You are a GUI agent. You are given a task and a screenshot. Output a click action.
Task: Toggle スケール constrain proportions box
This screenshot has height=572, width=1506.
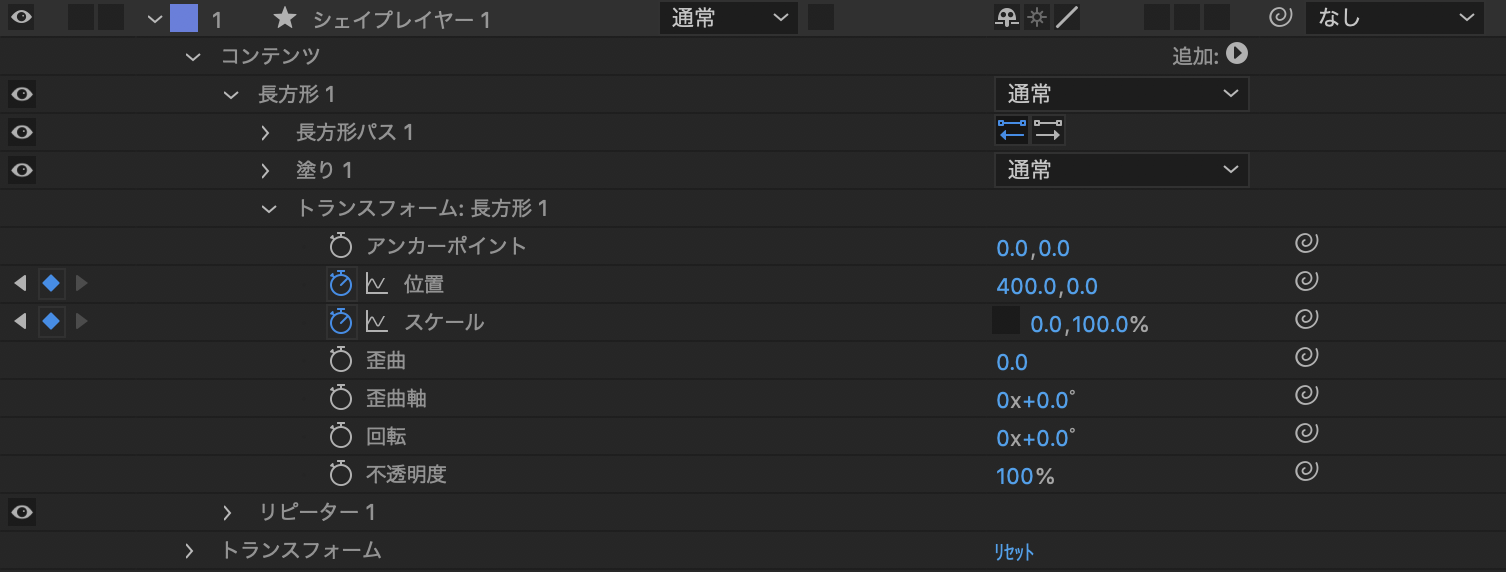click(1005, 320)
